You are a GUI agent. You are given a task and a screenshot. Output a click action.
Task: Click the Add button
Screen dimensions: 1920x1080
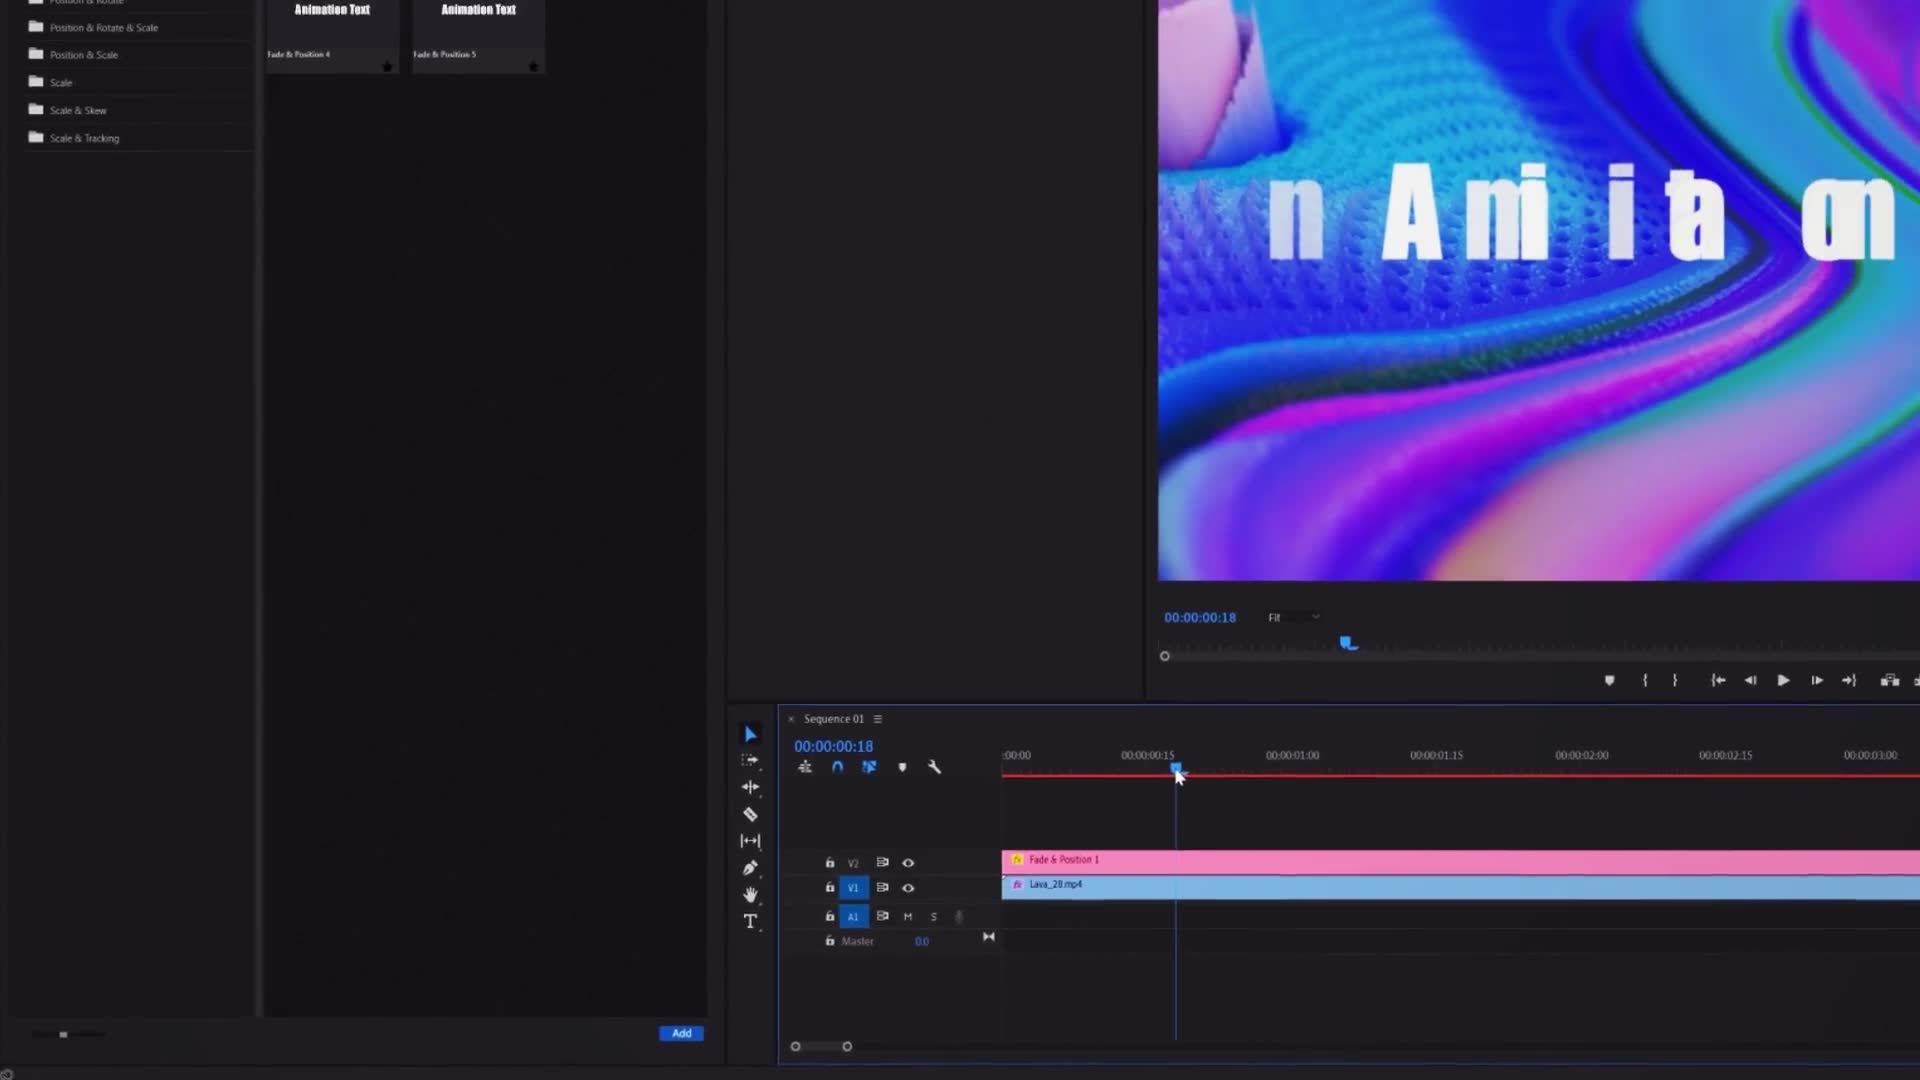[681, 1034]
